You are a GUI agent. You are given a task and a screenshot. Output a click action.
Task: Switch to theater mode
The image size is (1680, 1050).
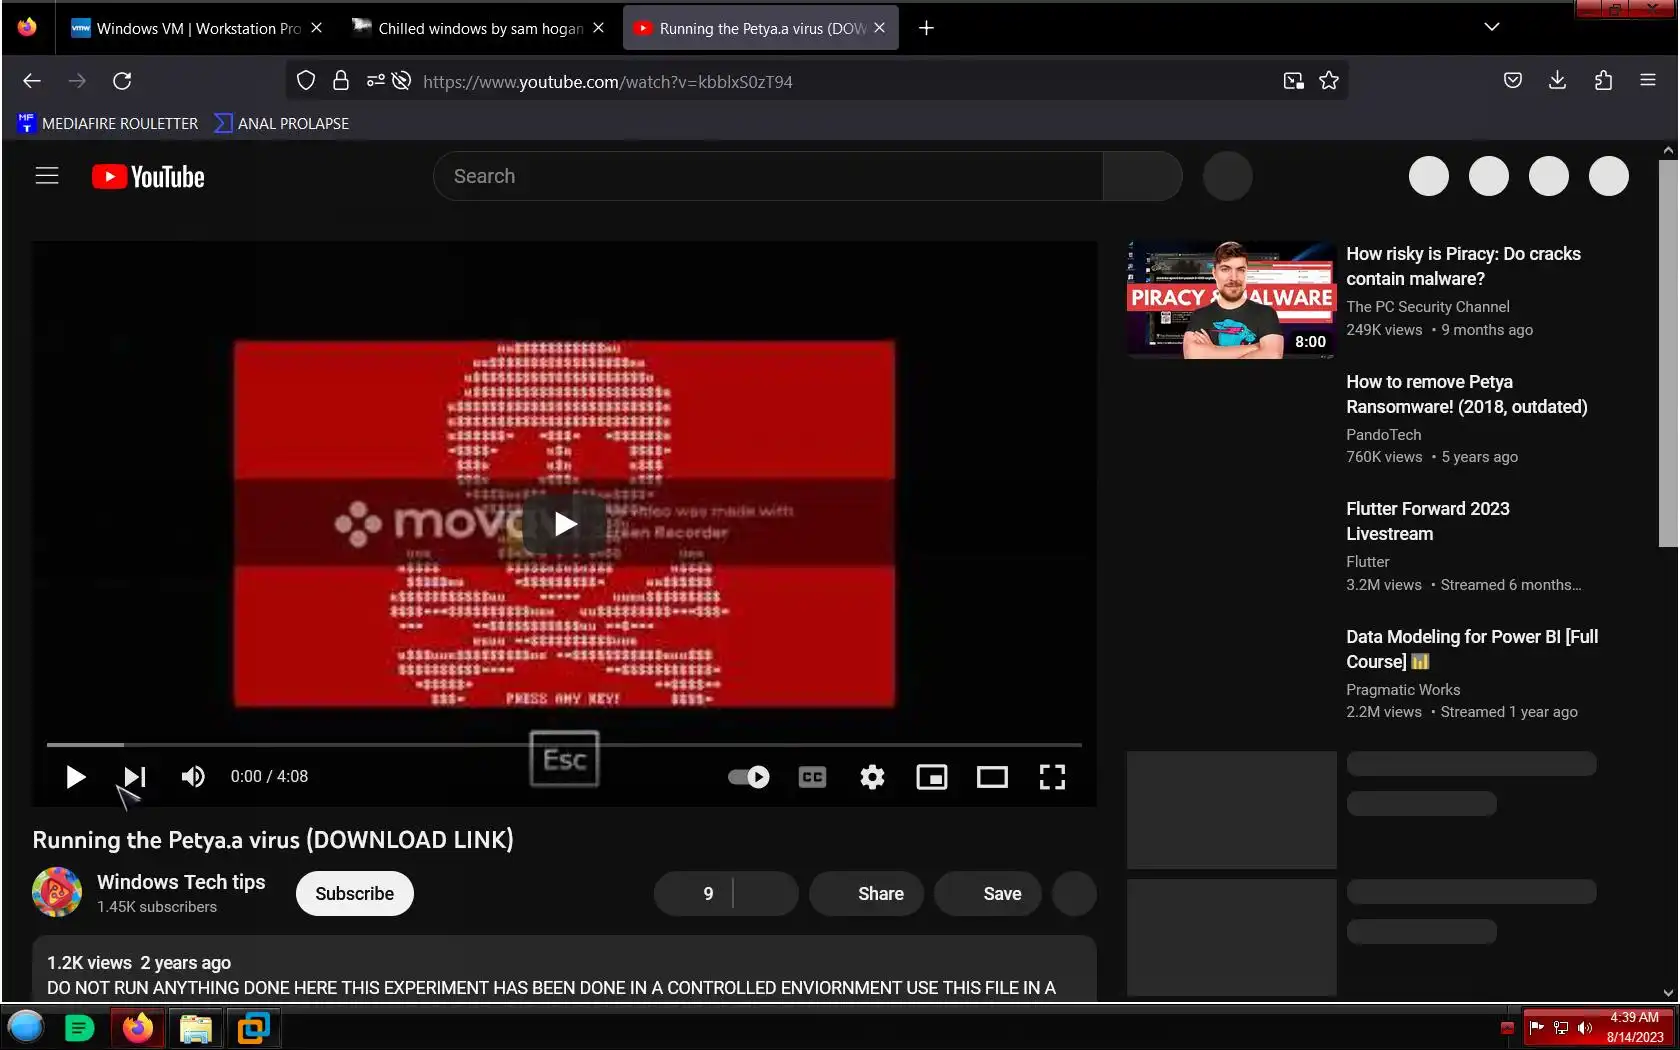pyautogui.click(x=992, y=777)
